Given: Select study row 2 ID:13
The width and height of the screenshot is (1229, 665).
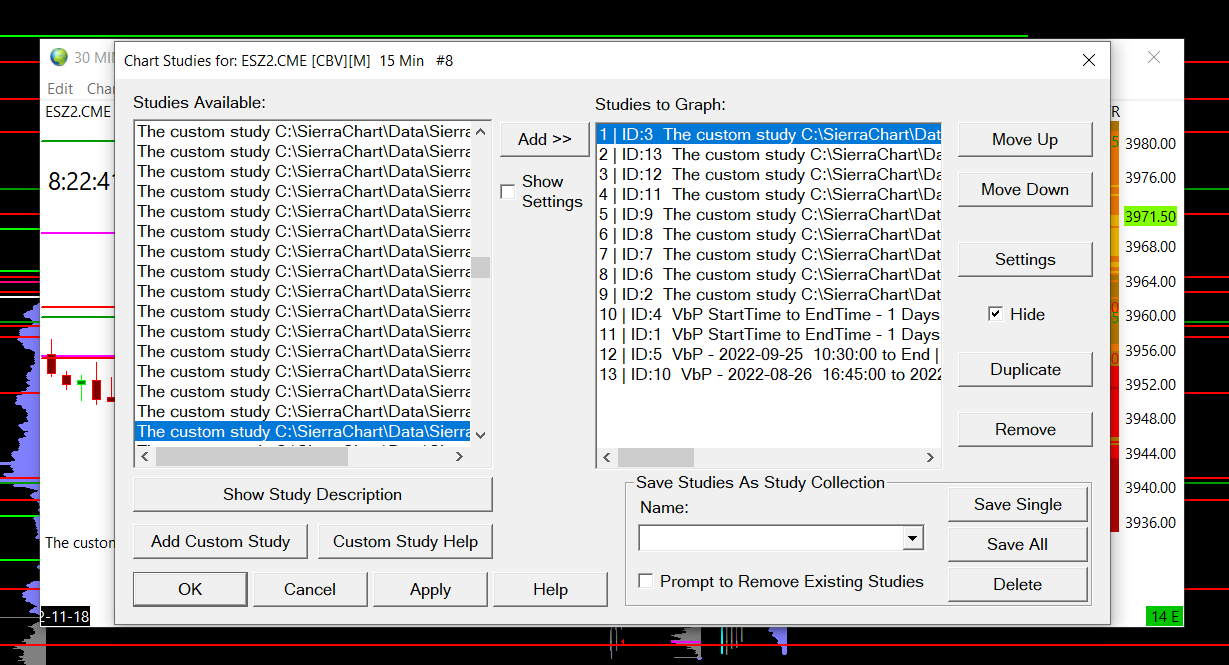Looking at the screenshot, I should click(x=769, y=155).
